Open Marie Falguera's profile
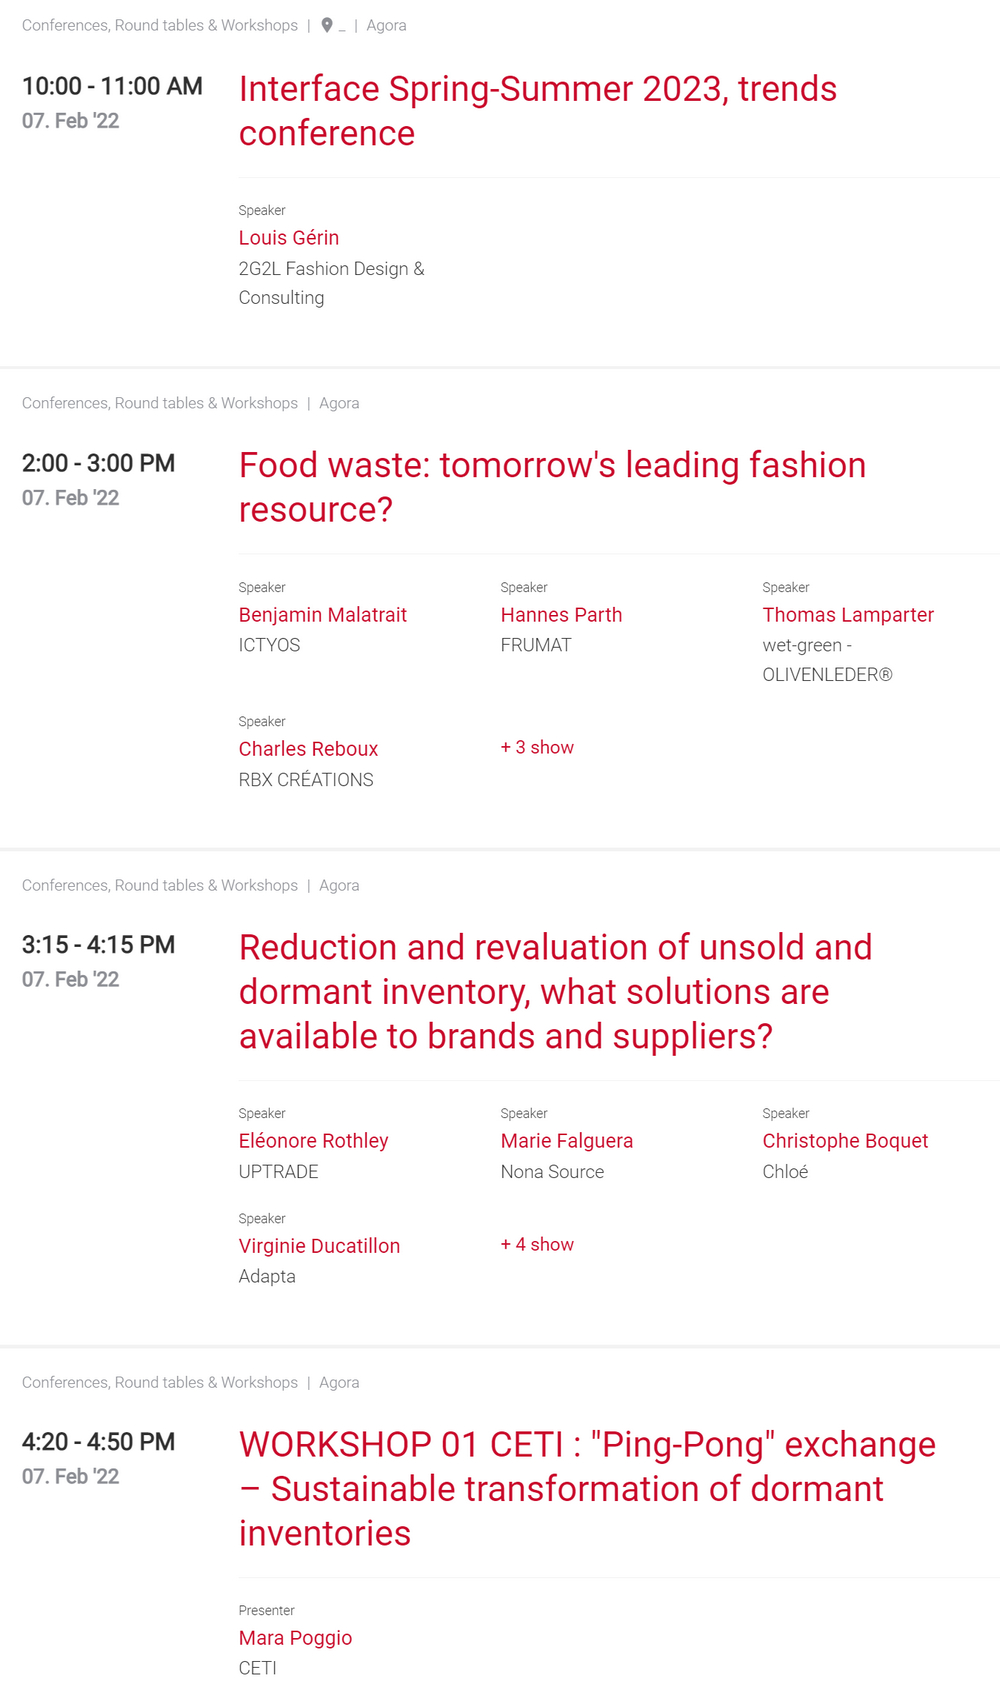Image resolution: width=1000 pixels, height=1696 pixels. (x=567, y=1141)
